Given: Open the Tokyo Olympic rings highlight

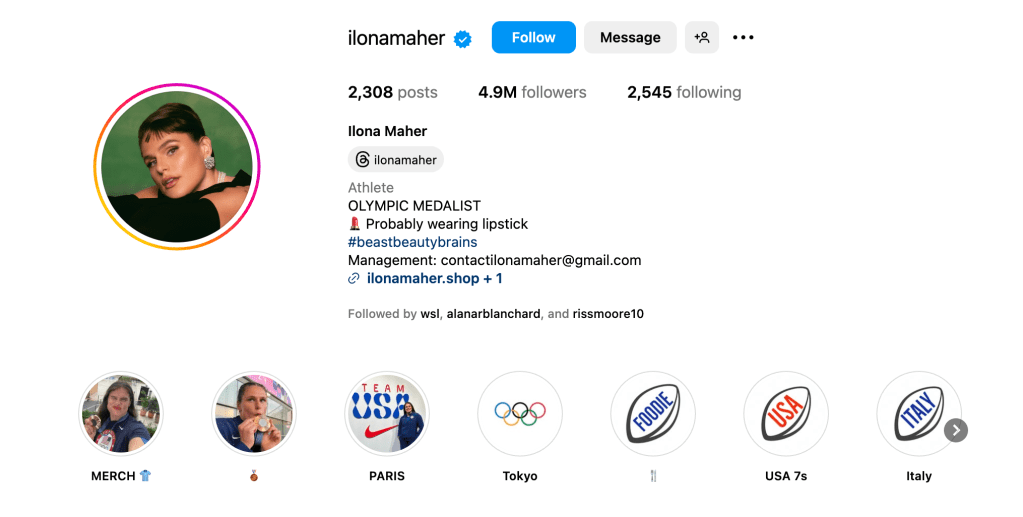Looking at the screenshot, I should pos(520,413).
